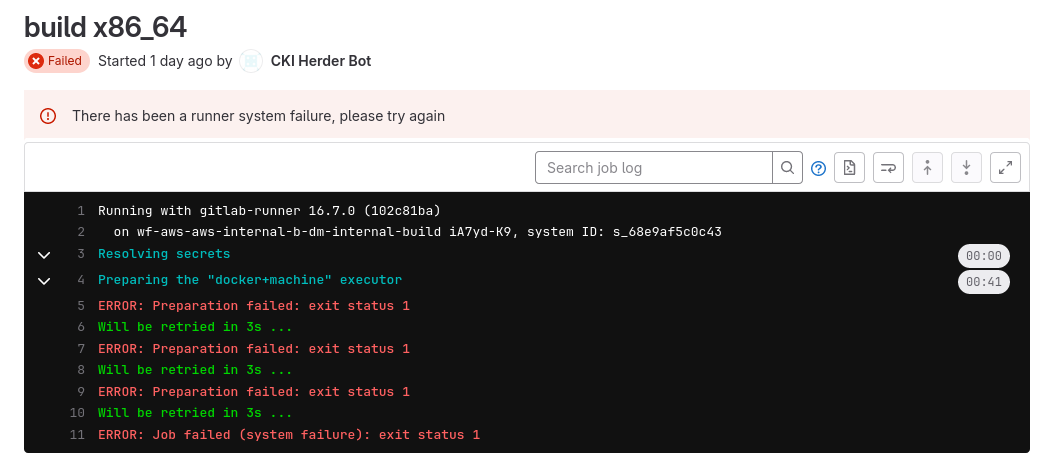Click the red alert warning icon

click(48, 116)
